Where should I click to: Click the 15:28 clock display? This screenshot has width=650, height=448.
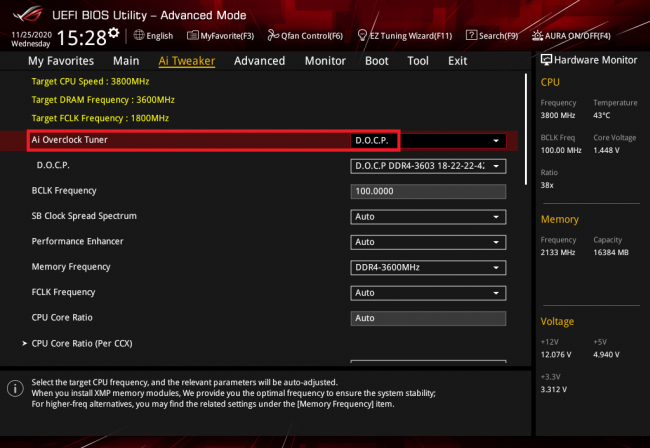[x=82, y=38]
